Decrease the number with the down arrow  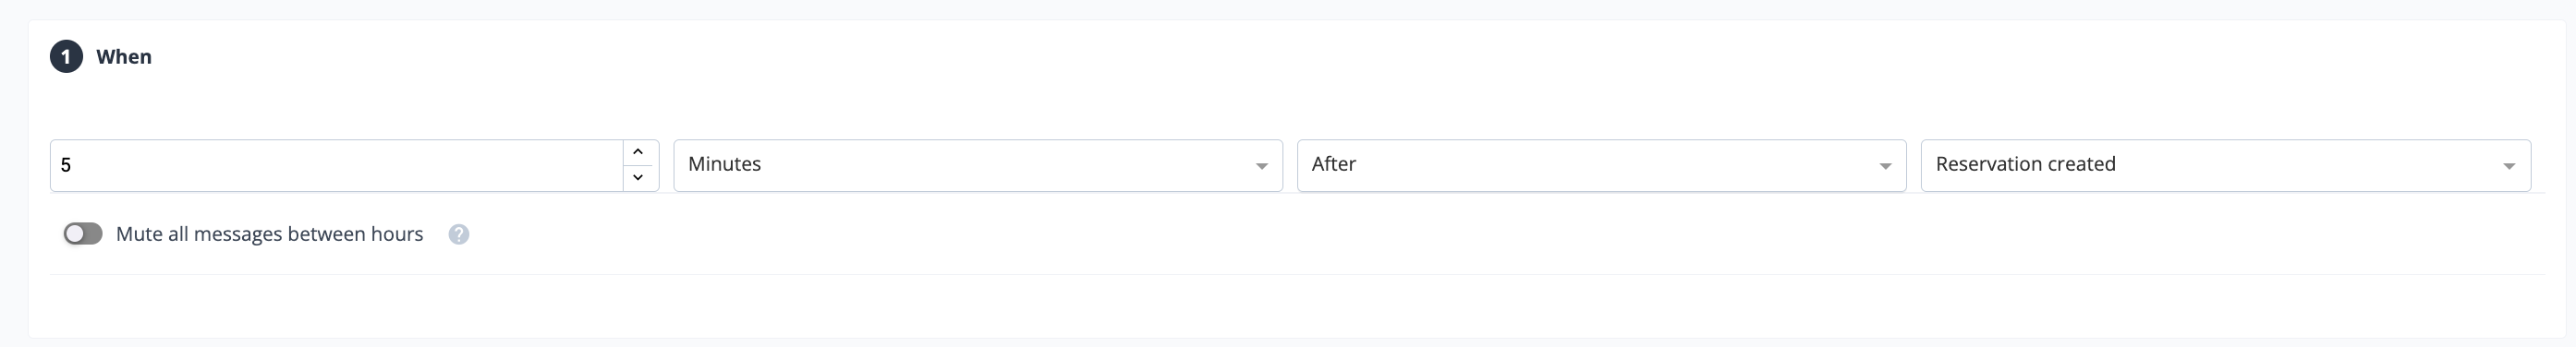pyautogui.click(x=638, y=178)
